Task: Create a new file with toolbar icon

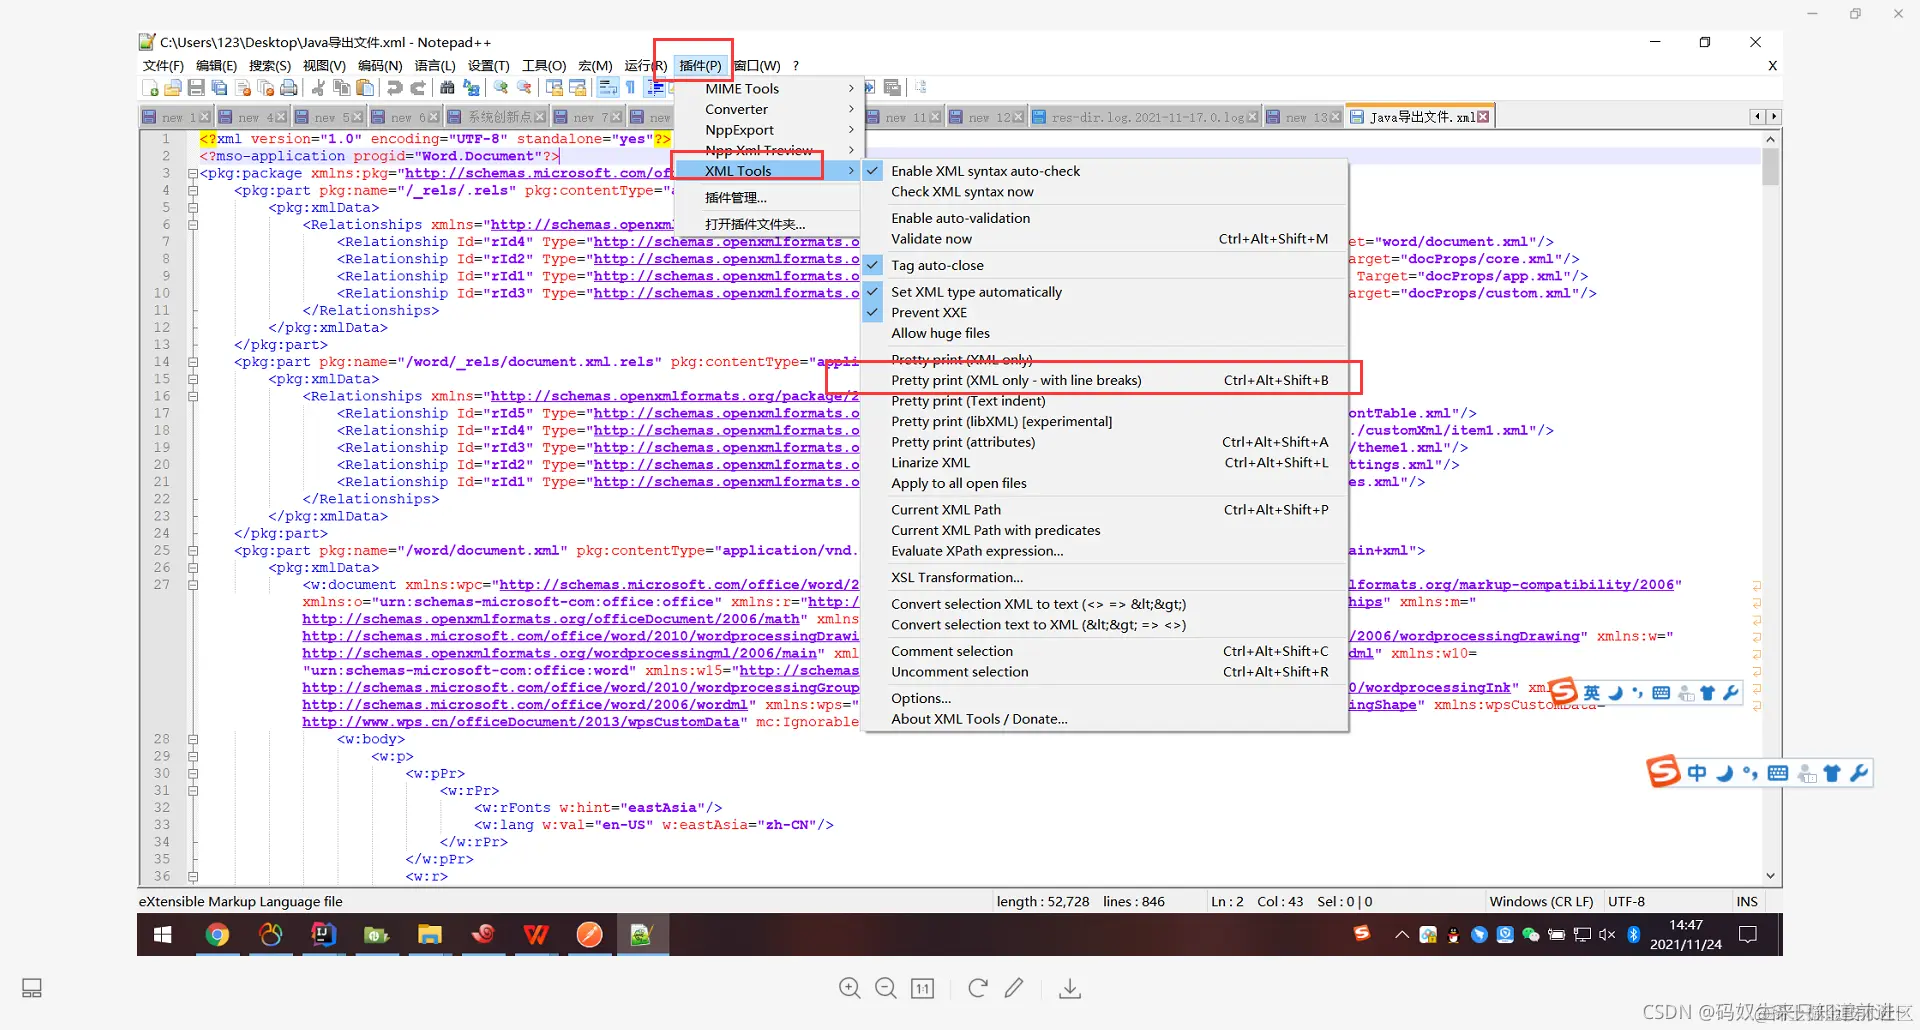Action: click(151, 88)
